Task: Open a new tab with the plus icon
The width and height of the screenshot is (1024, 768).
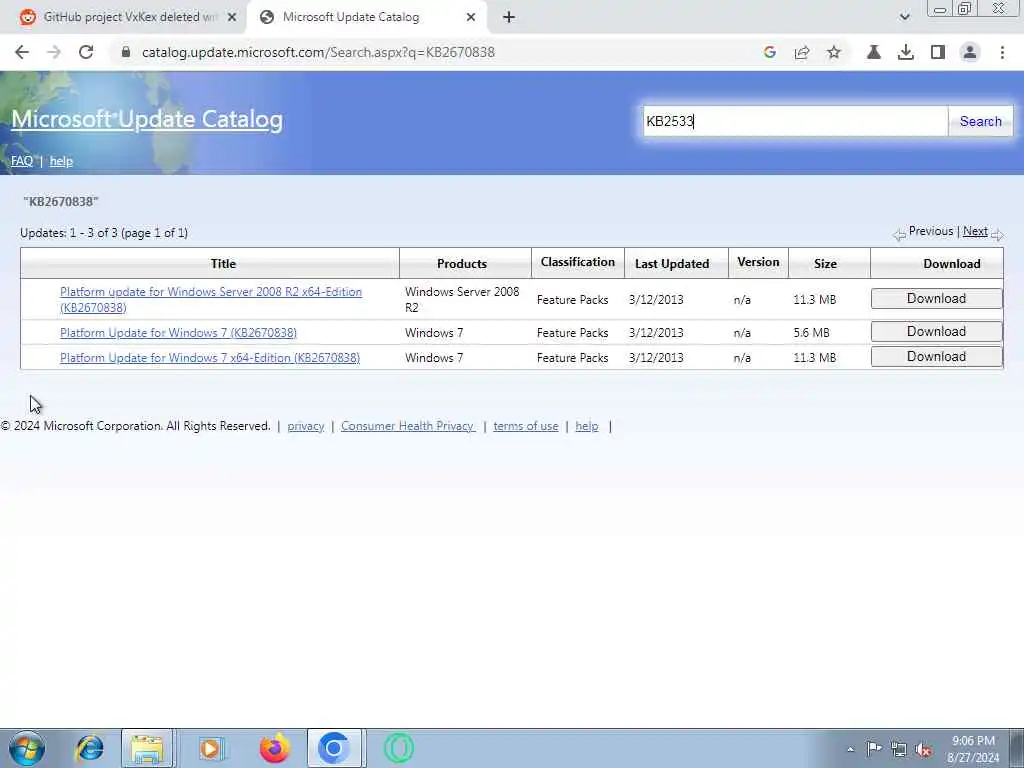Action: (x=509, y=17)
